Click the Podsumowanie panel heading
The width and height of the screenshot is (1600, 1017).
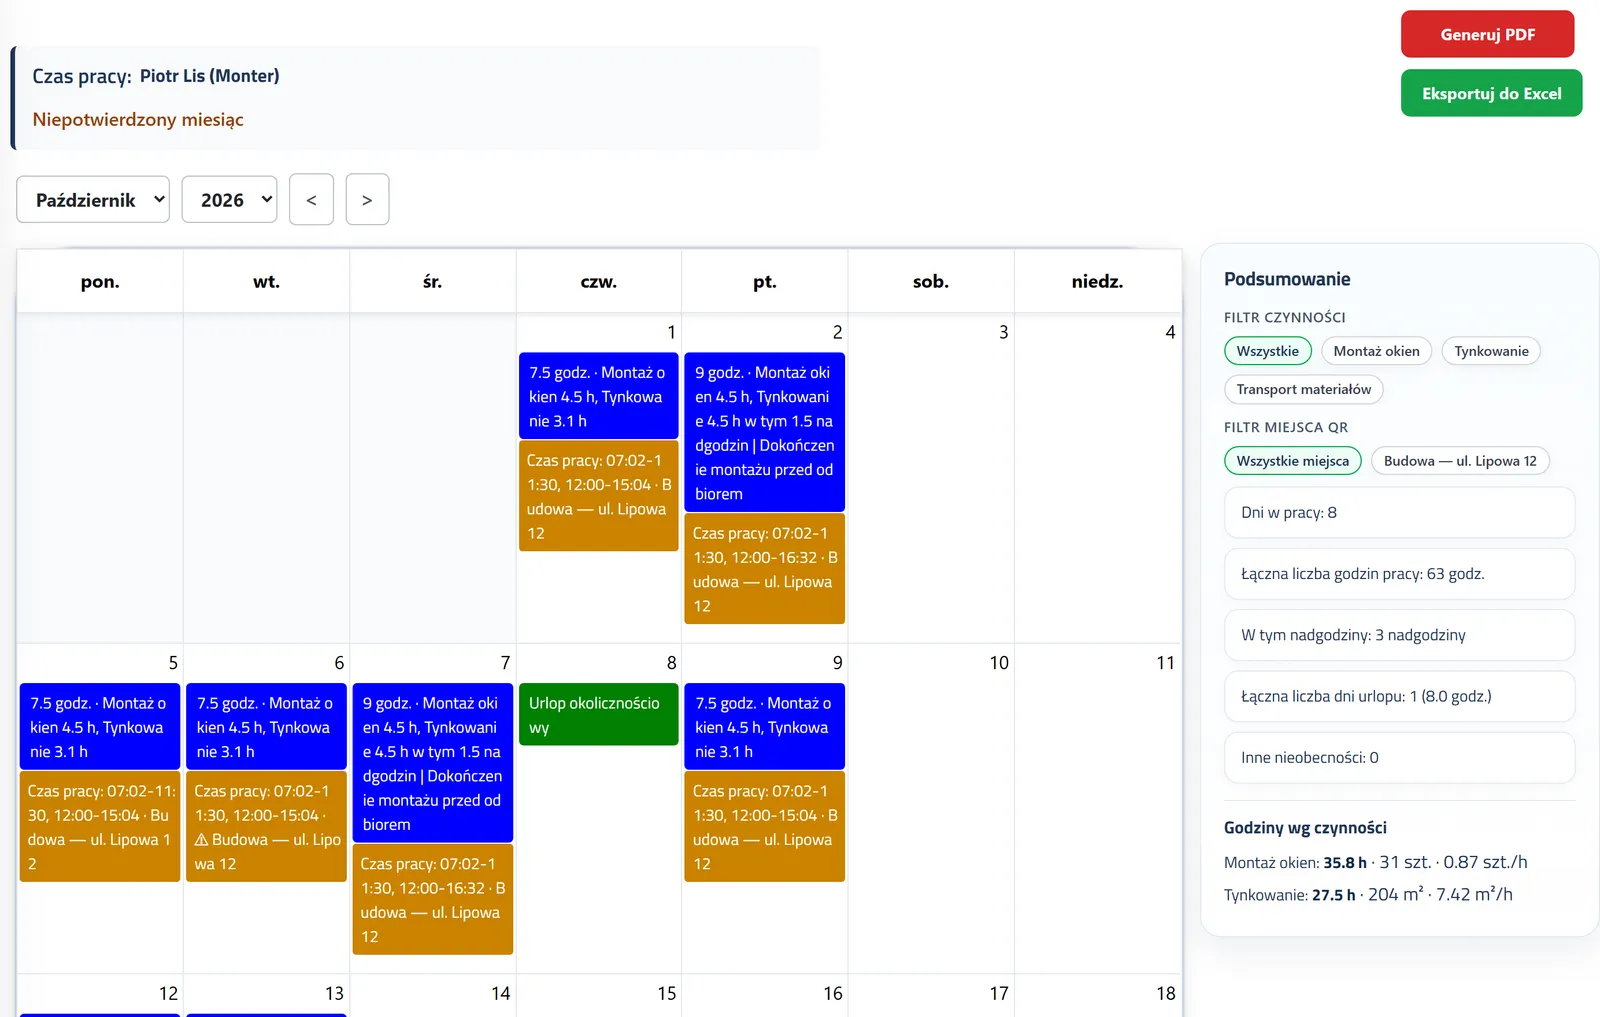[1287, 279]
